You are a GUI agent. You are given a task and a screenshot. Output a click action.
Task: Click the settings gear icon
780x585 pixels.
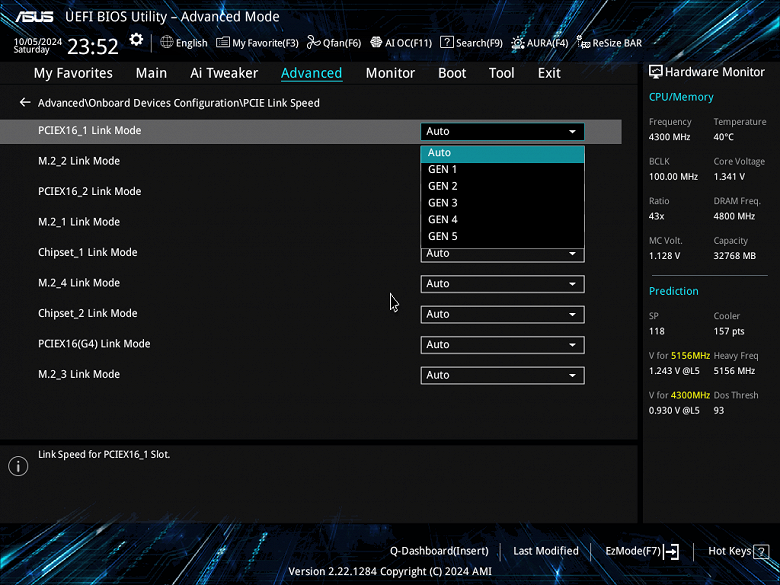pyautogui.click(x=136, y=40)
